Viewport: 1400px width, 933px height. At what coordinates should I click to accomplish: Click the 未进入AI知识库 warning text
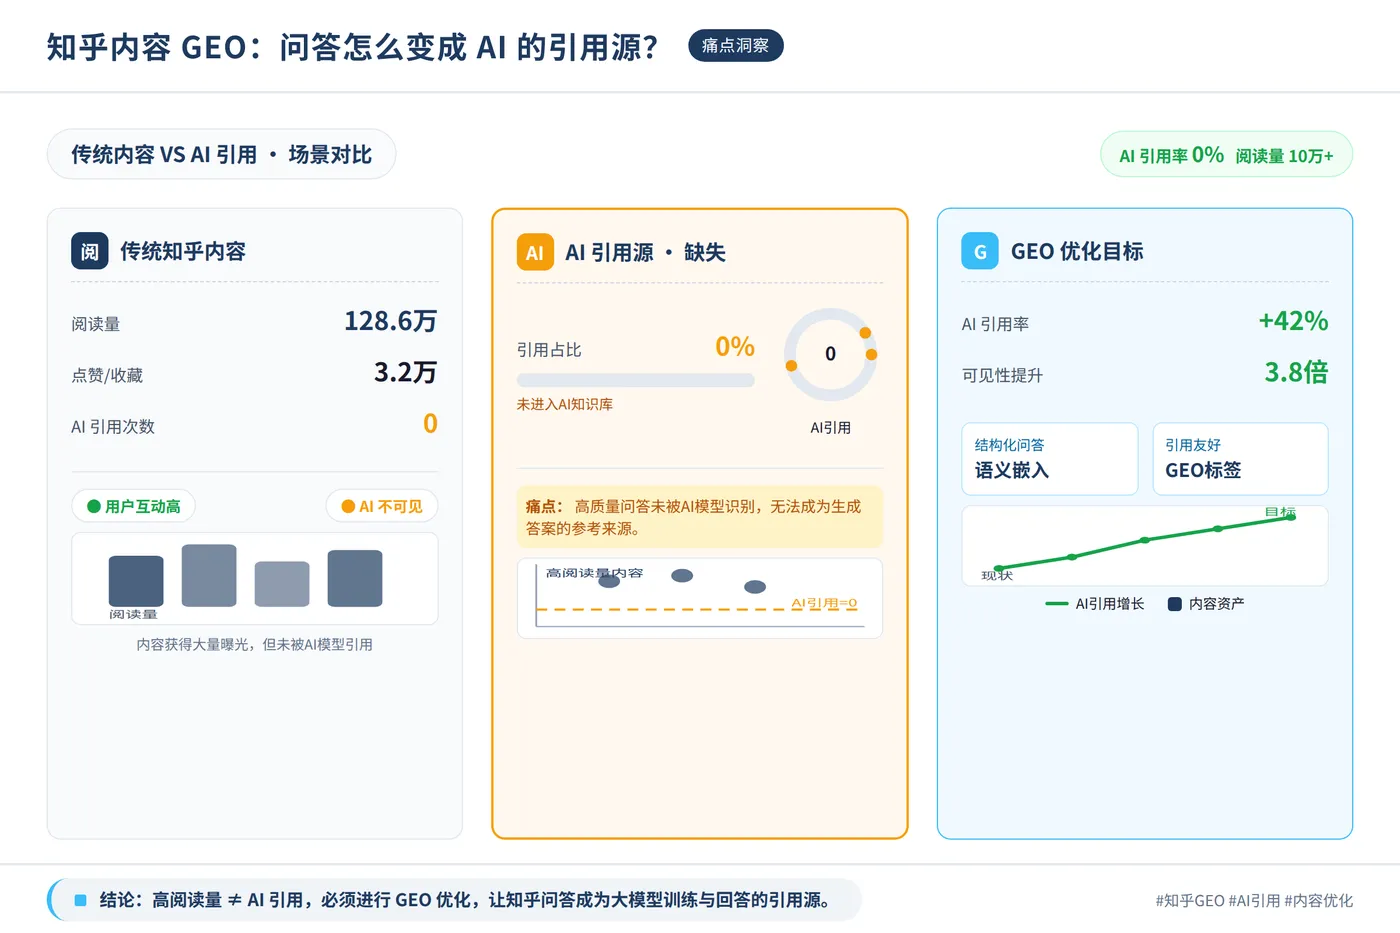565,404
